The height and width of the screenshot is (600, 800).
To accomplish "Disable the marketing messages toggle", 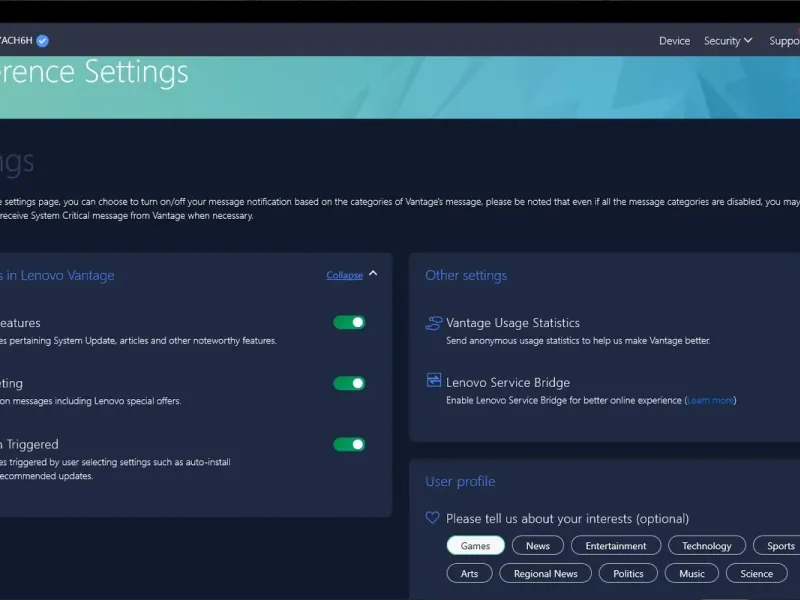I will coord(349,383).
